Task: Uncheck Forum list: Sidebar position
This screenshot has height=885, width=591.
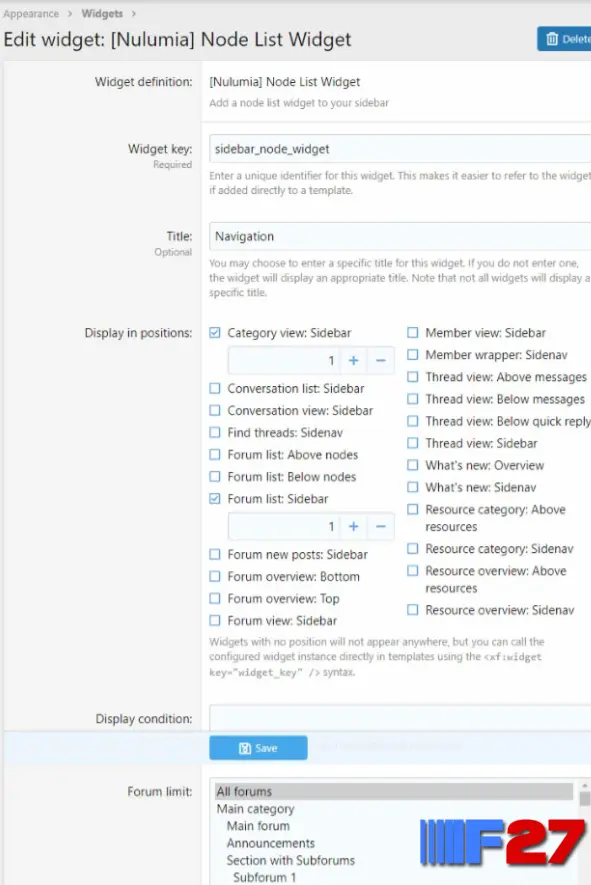Action: [215, 498]
